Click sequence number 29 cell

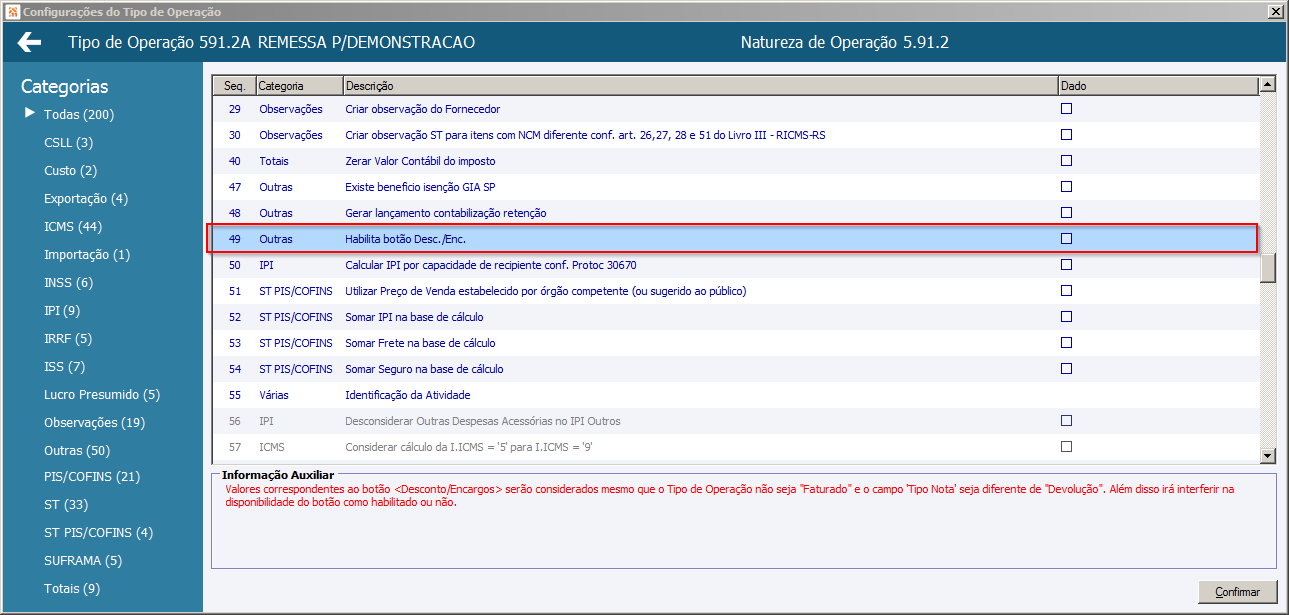[235, 108]
